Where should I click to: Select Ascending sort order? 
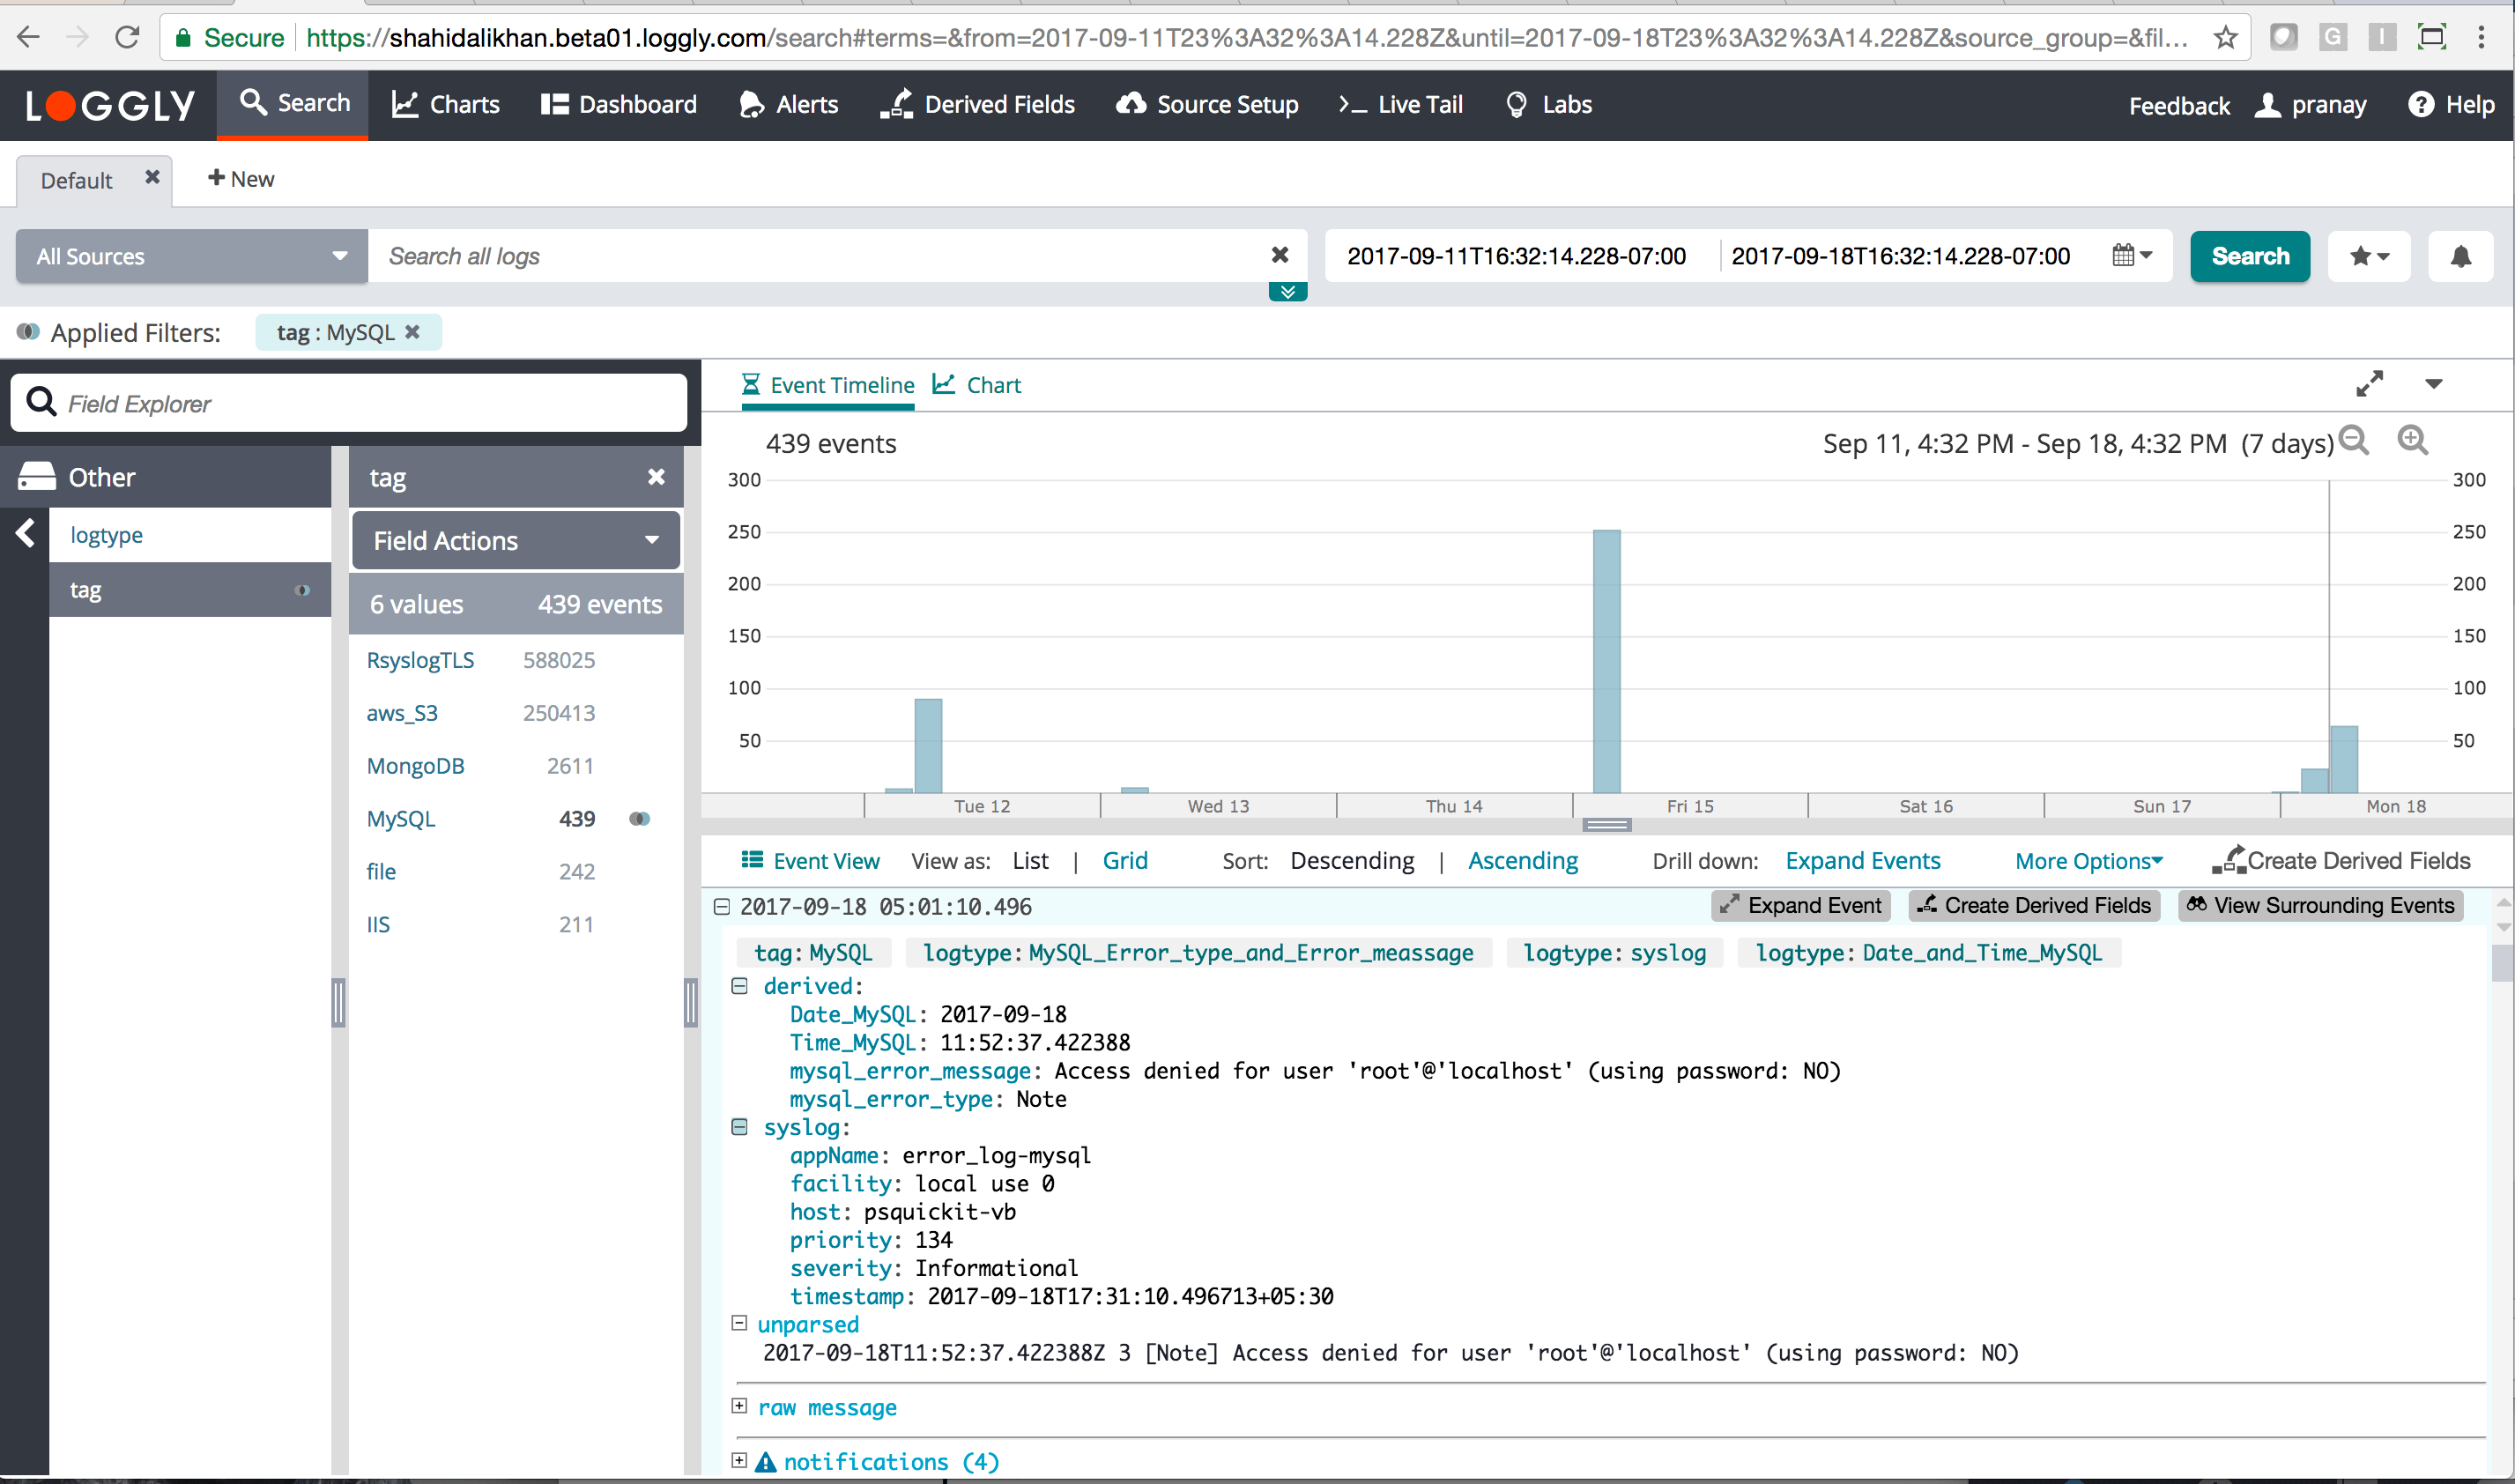(x=1523, y=860)
